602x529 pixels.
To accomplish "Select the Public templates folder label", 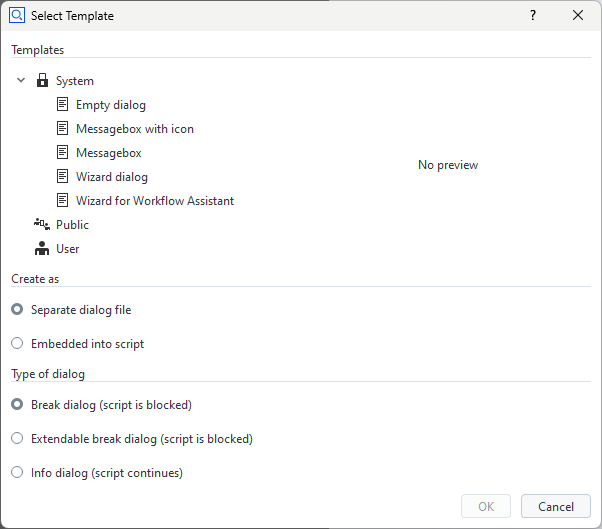I will 72,225.
